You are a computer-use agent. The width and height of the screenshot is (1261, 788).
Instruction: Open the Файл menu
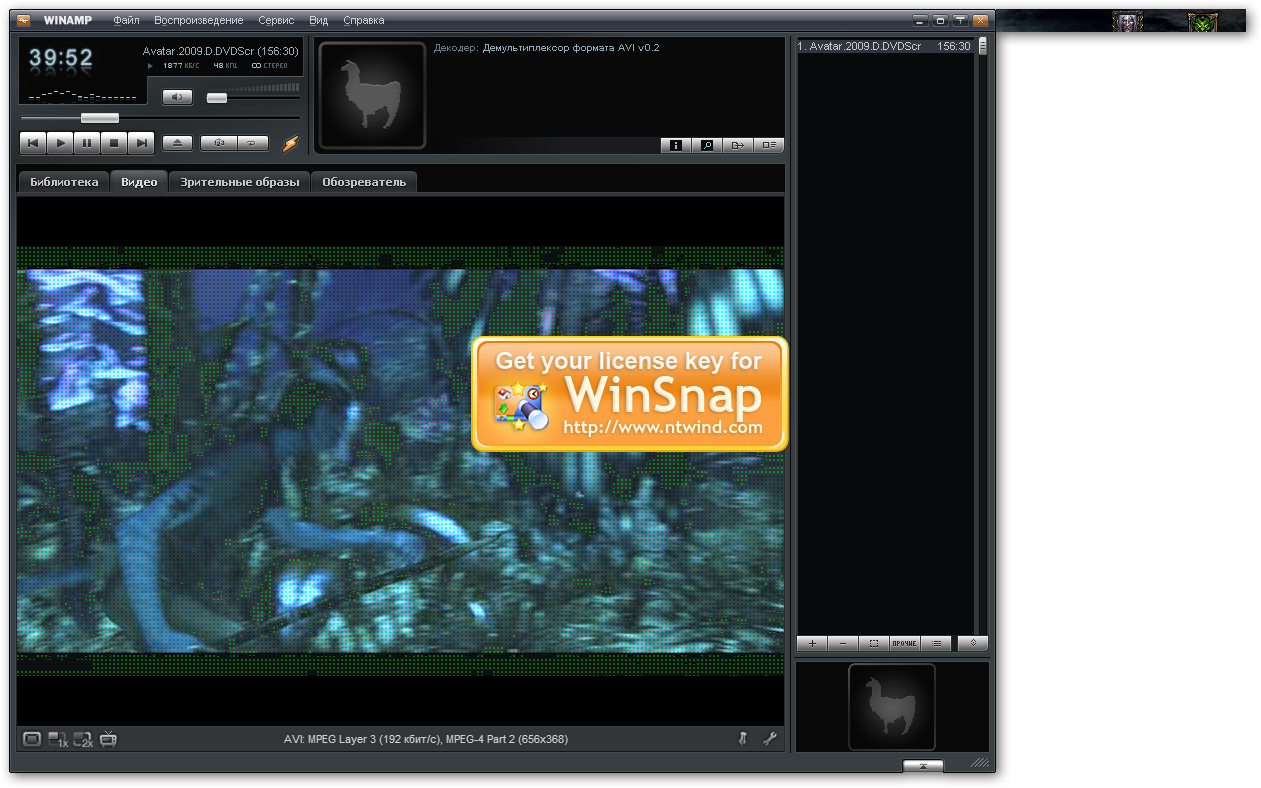tap(126, 20)
